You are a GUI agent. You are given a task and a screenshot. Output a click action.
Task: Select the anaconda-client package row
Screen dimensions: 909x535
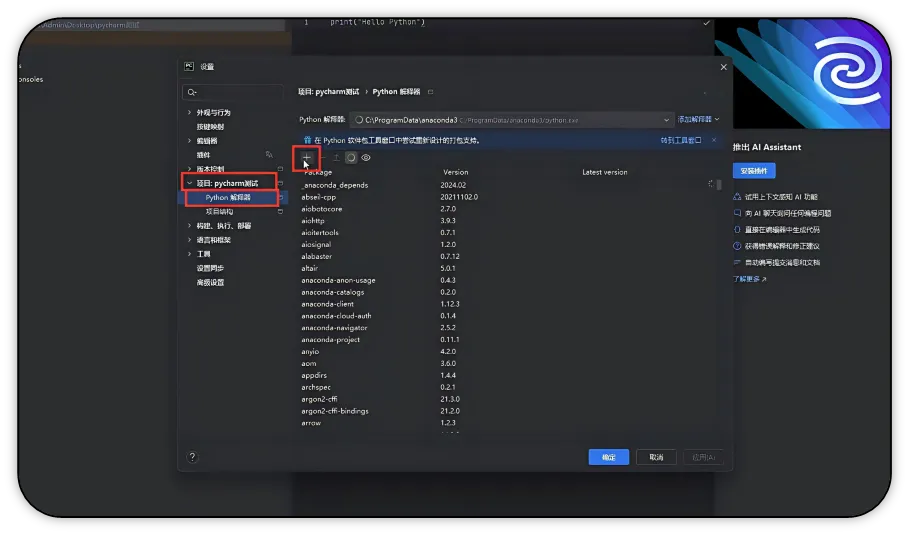[x=506, y=304]
